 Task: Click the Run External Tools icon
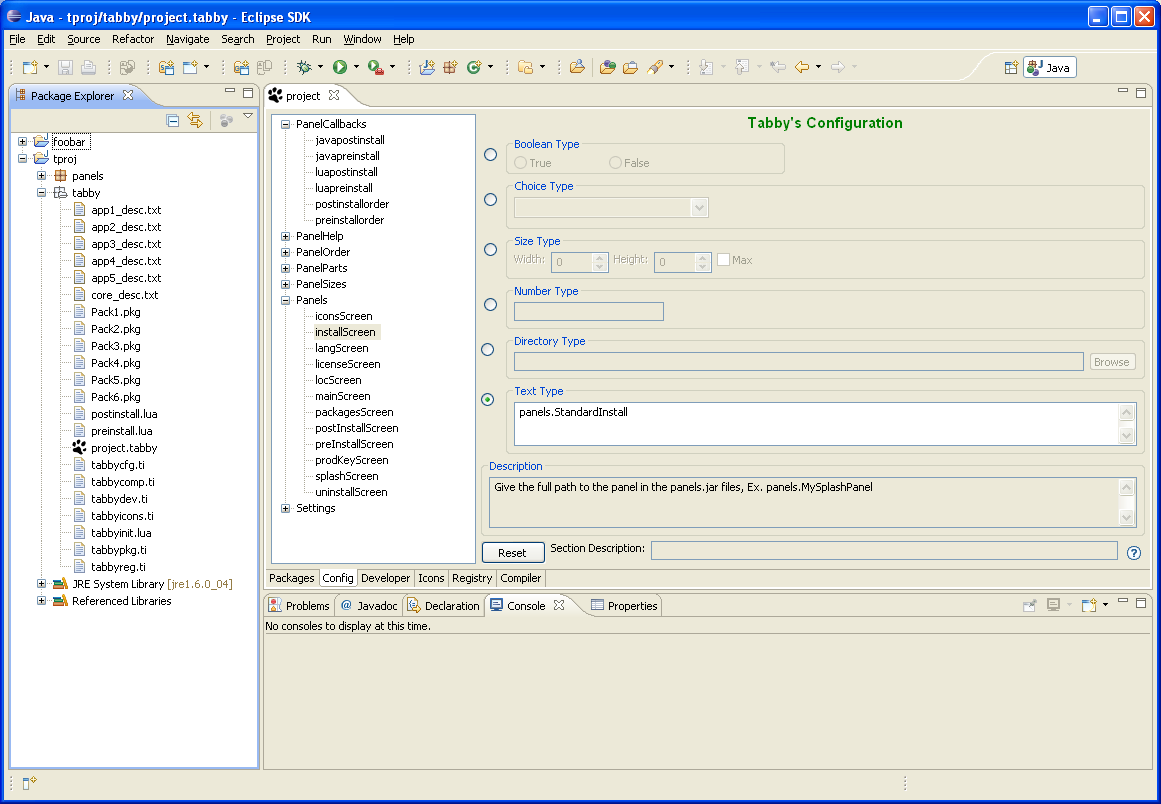pos(375,67)
